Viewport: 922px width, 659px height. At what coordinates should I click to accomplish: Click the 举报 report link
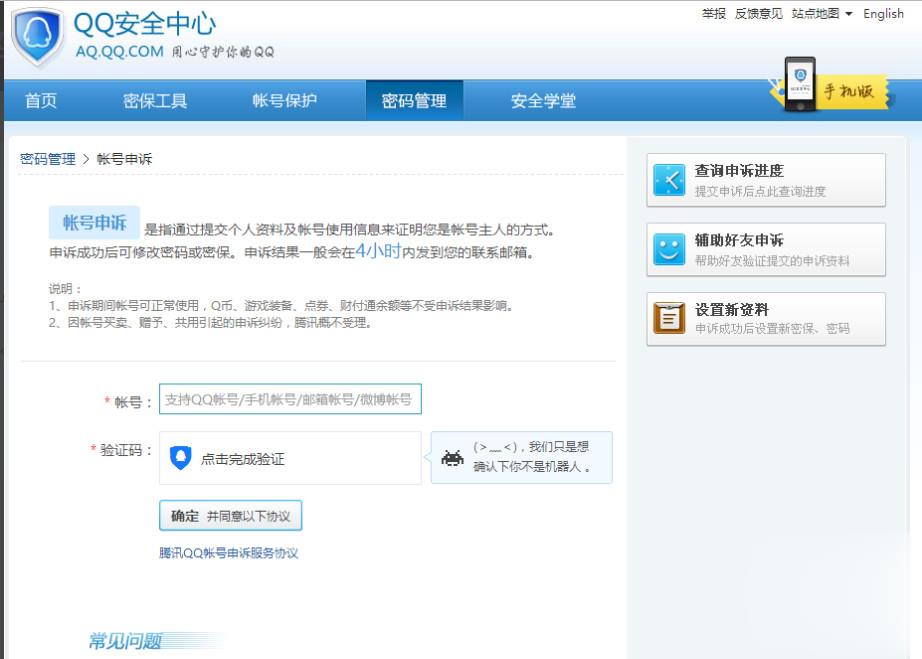pyautogui.click(x=714, y=14)
